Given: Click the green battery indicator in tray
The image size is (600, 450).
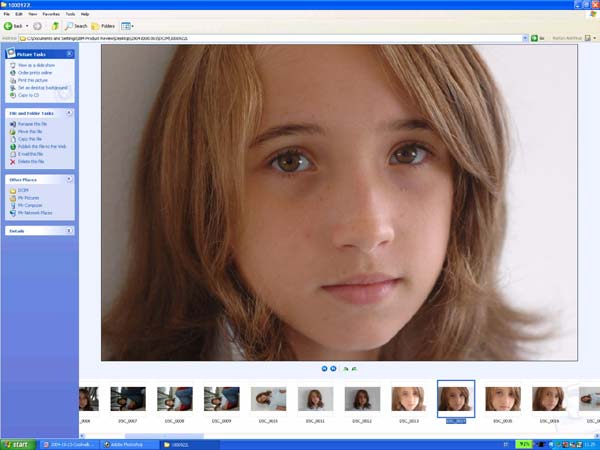Looking at the screenshot, I should click(x=524, y=444).
